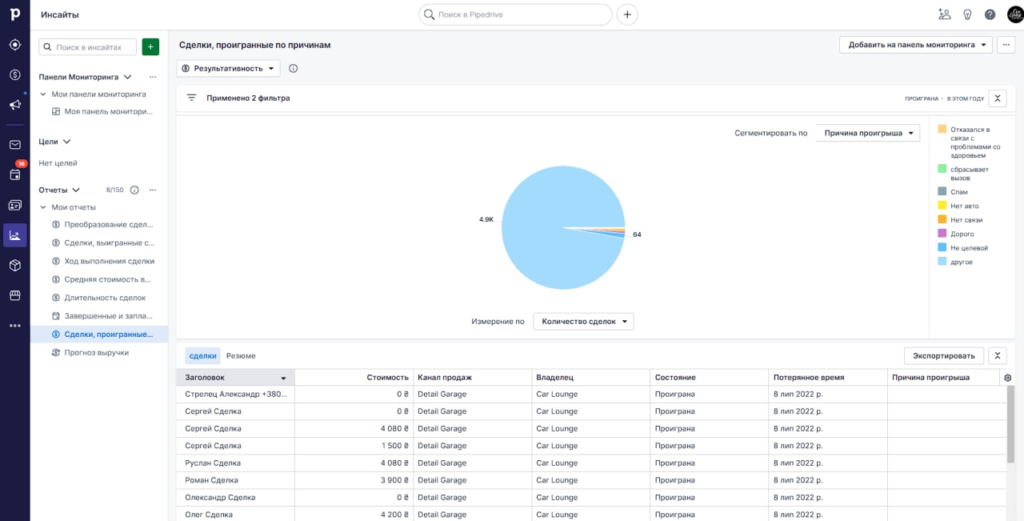The image size is (1024, 521).
Task: Collapse Панели Мониторинга section
Action: pos(128,77)
